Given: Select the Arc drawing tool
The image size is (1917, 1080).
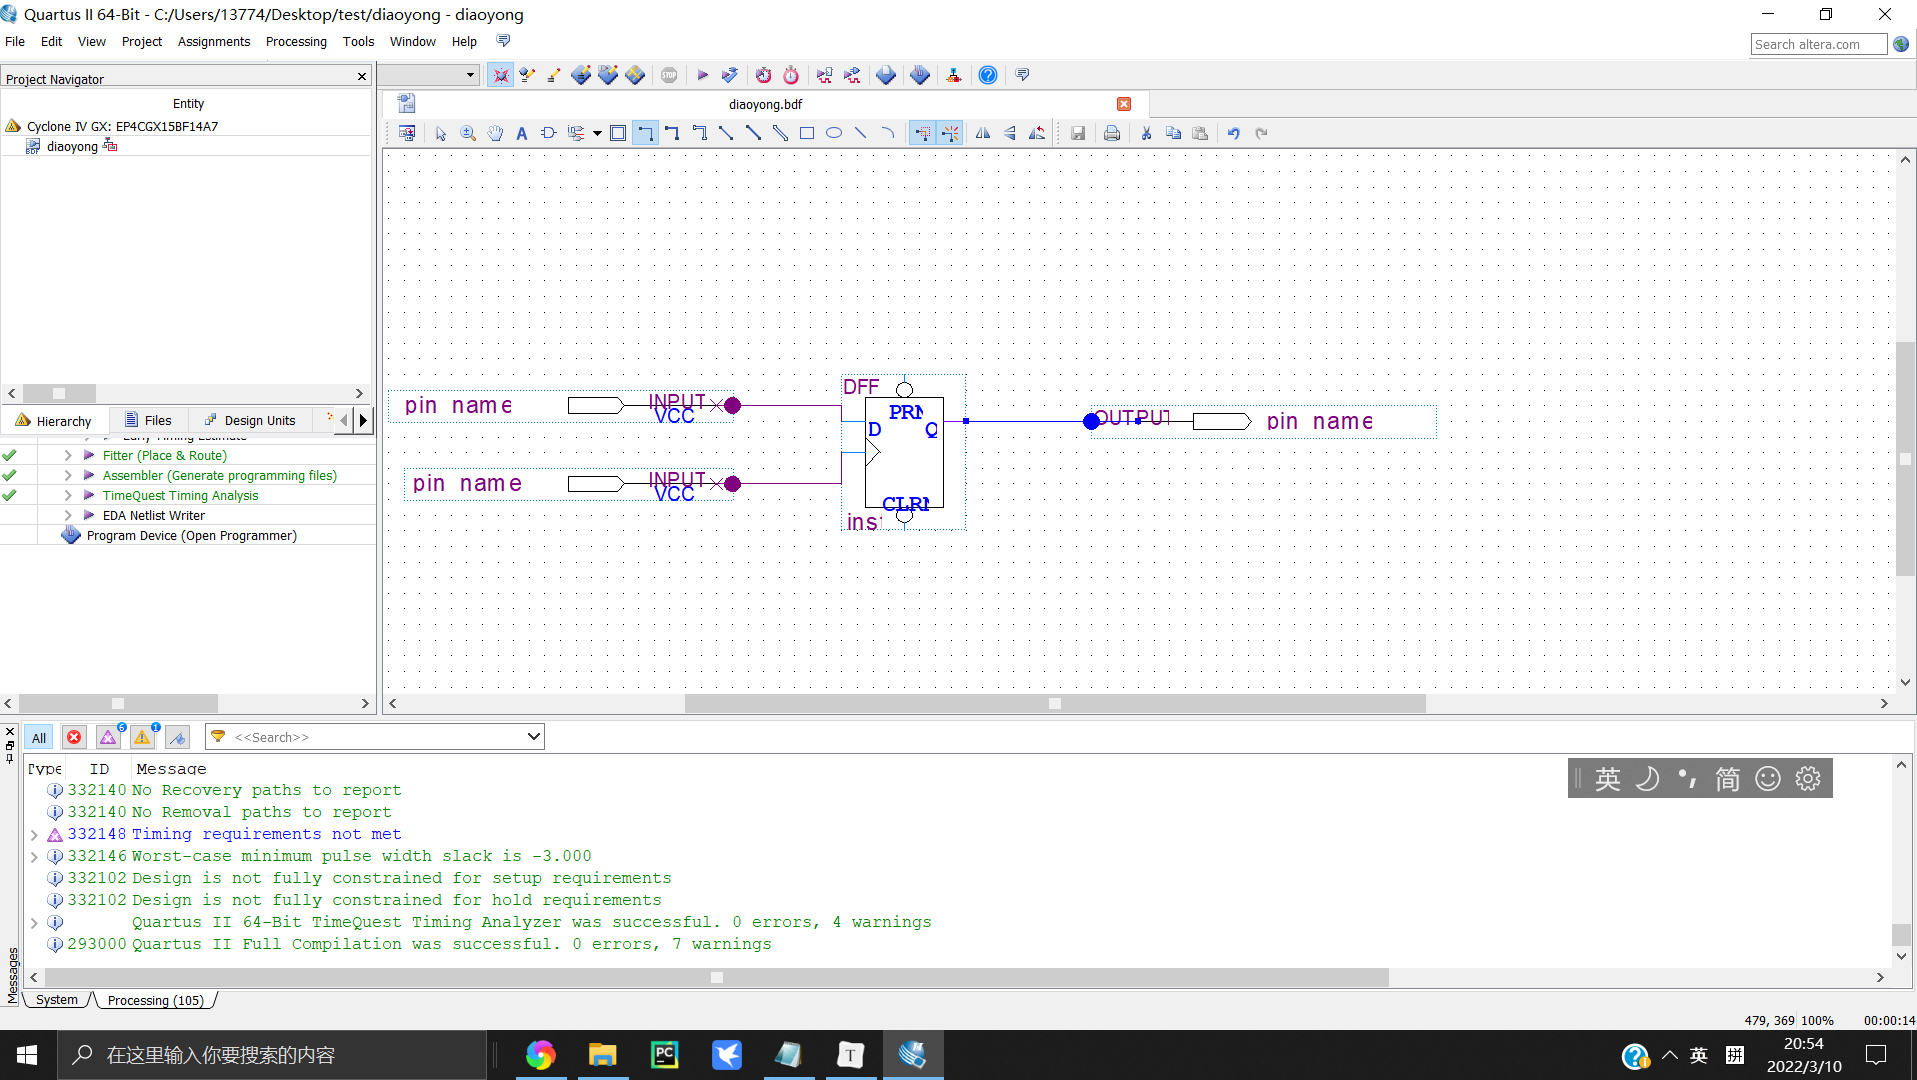Looking at the screenshot, I should [888, 133].
